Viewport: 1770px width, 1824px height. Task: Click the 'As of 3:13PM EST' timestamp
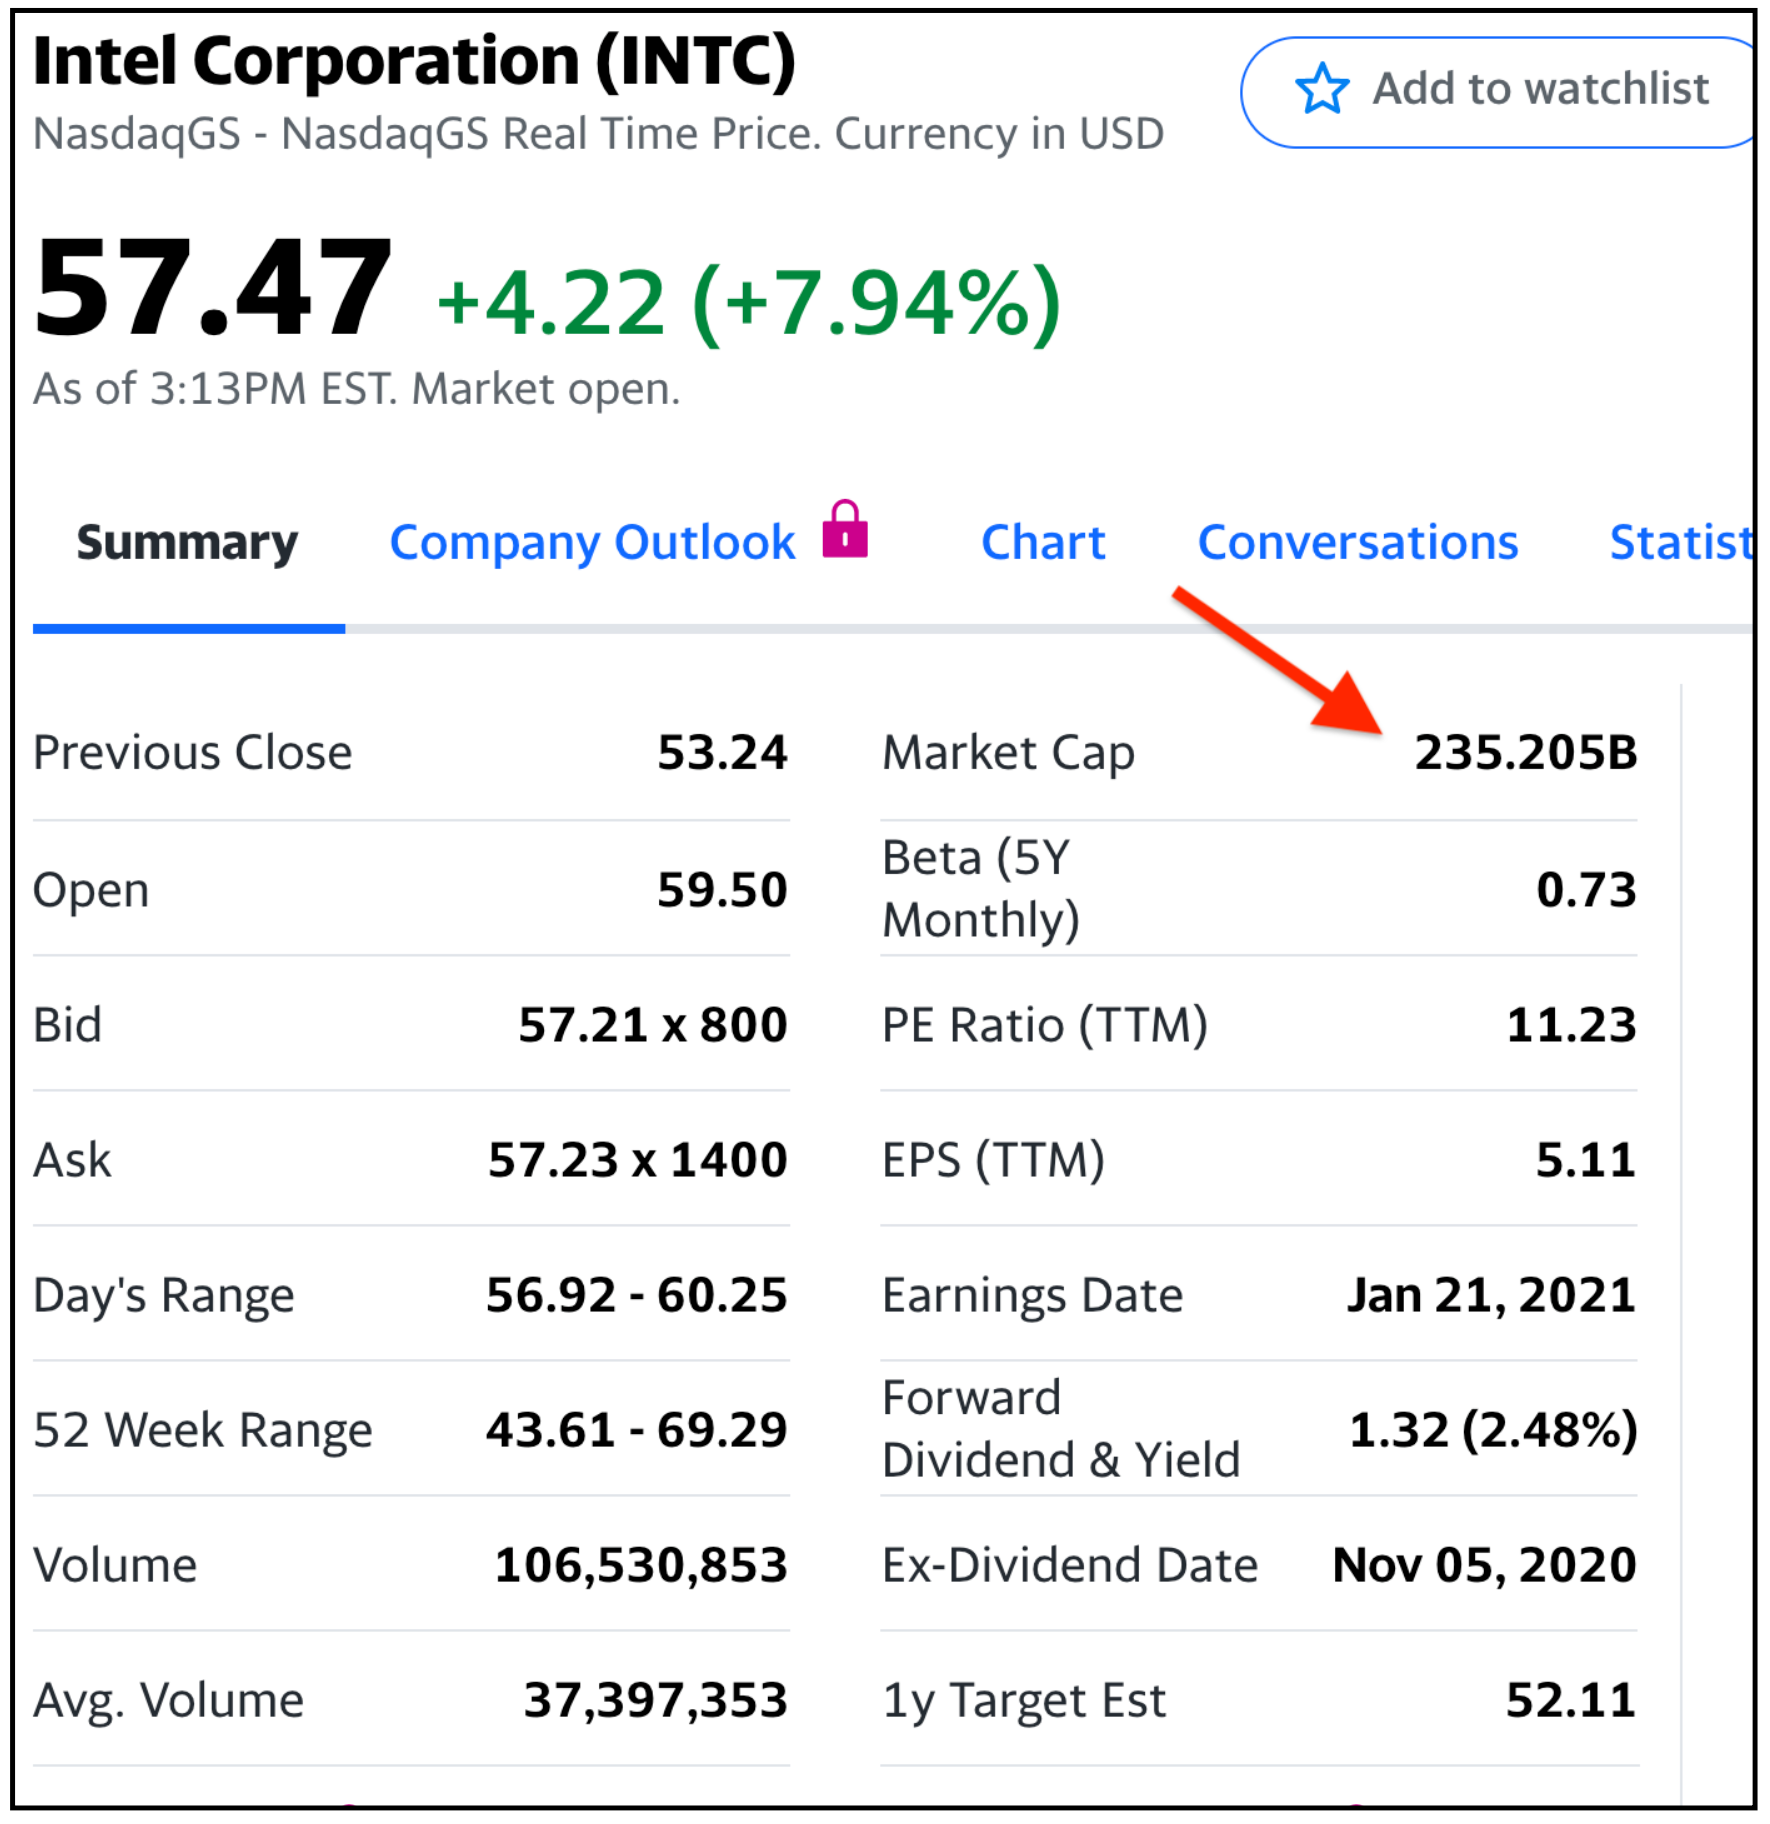point(356,389)
